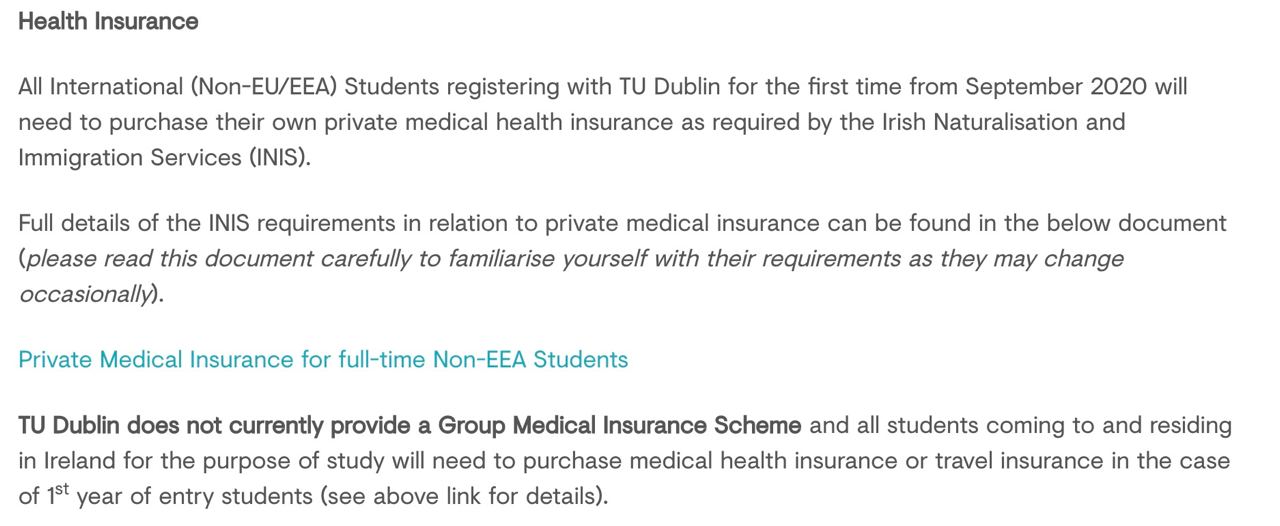
Task: Click the bold Group Medical Insurance Scheme sentence
Action: pos(410,425)
